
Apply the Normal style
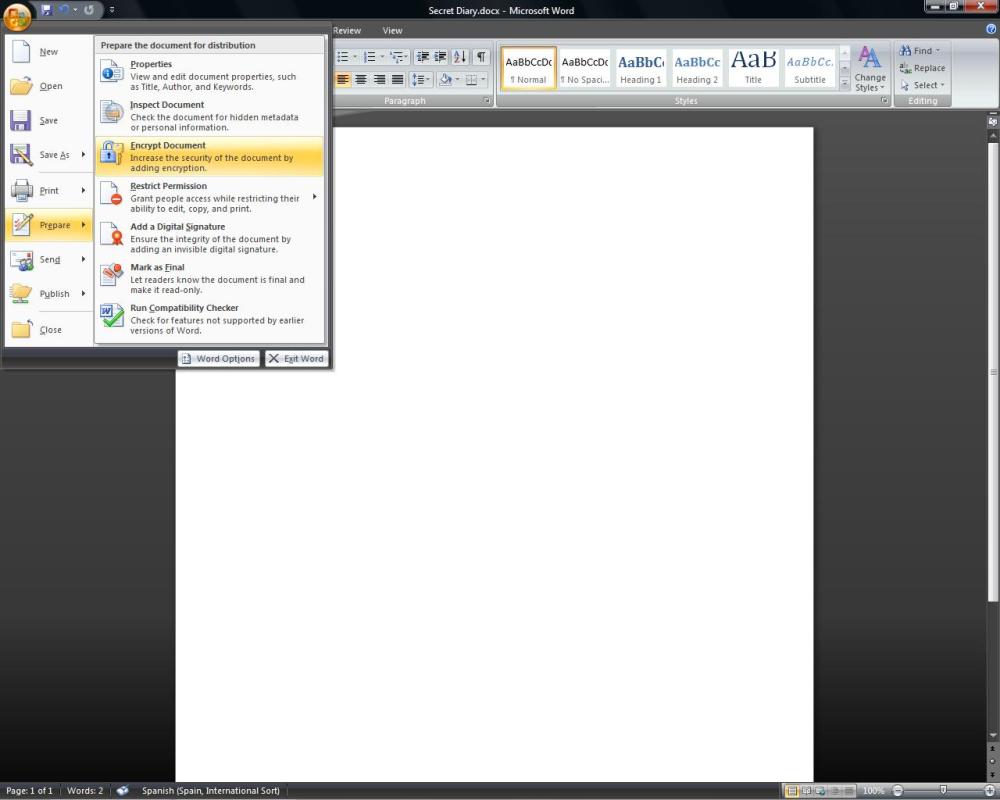529,68
